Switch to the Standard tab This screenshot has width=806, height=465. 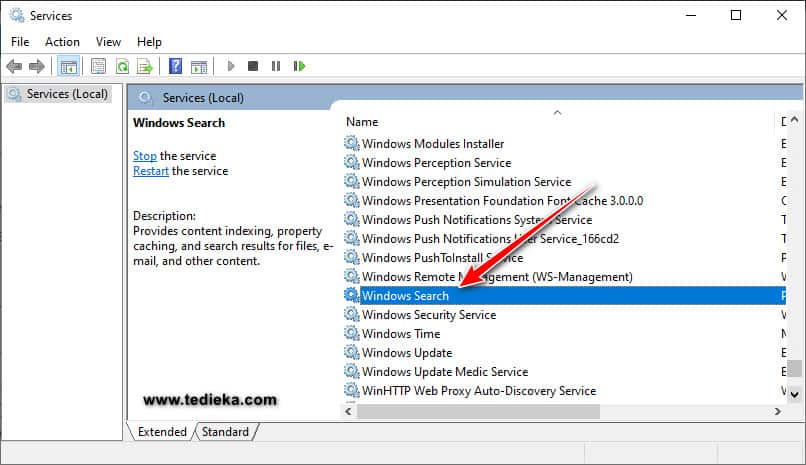(x=225, y=432)
